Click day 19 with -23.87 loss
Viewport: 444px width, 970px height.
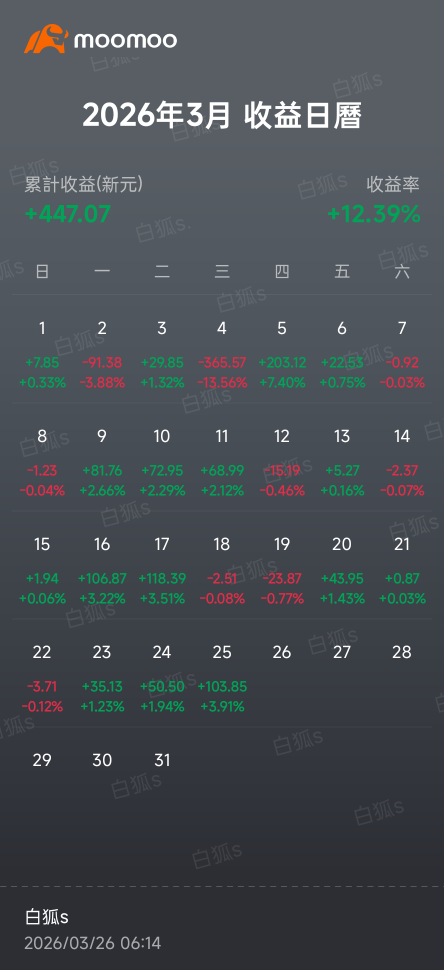coord(282,571)
